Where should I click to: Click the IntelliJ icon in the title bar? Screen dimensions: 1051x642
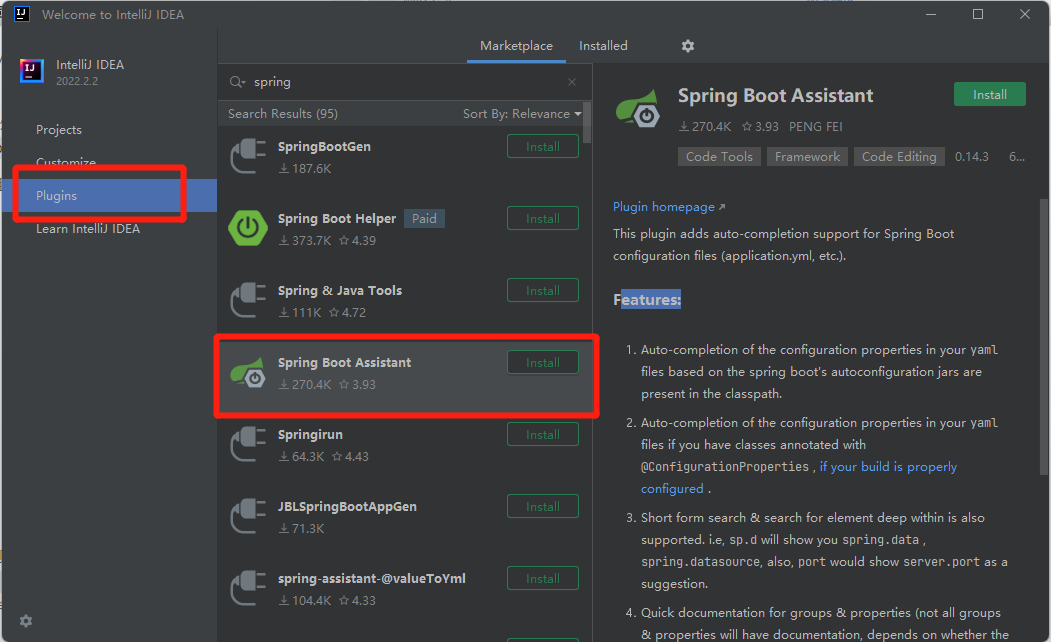[21, 14]
